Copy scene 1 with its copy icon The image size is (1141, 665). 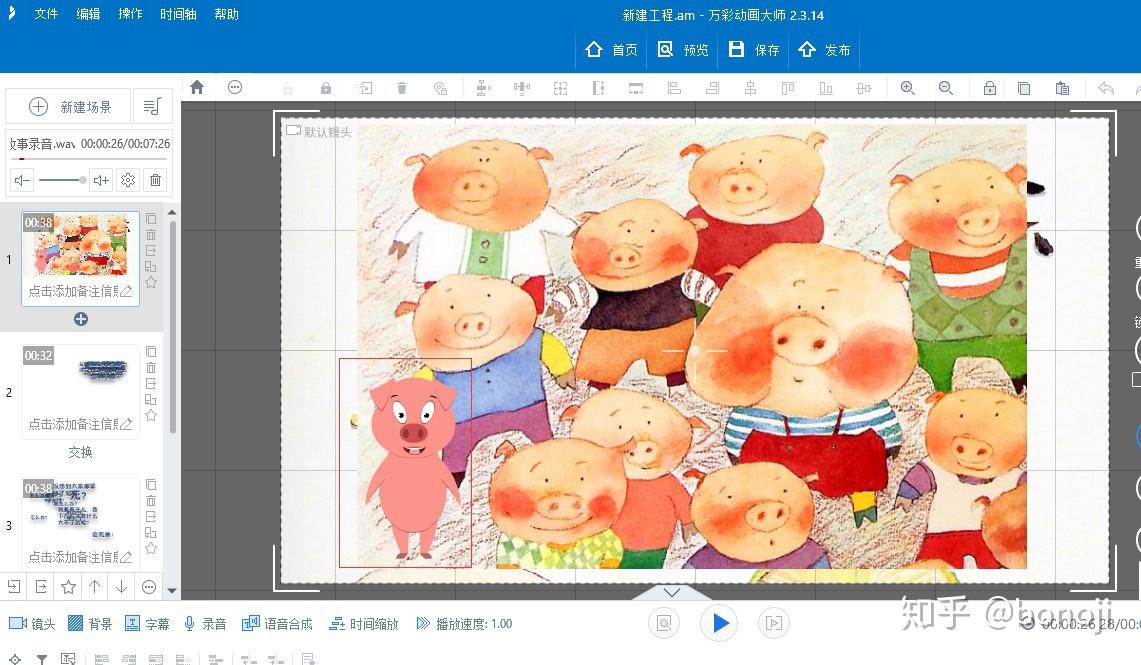151,218
